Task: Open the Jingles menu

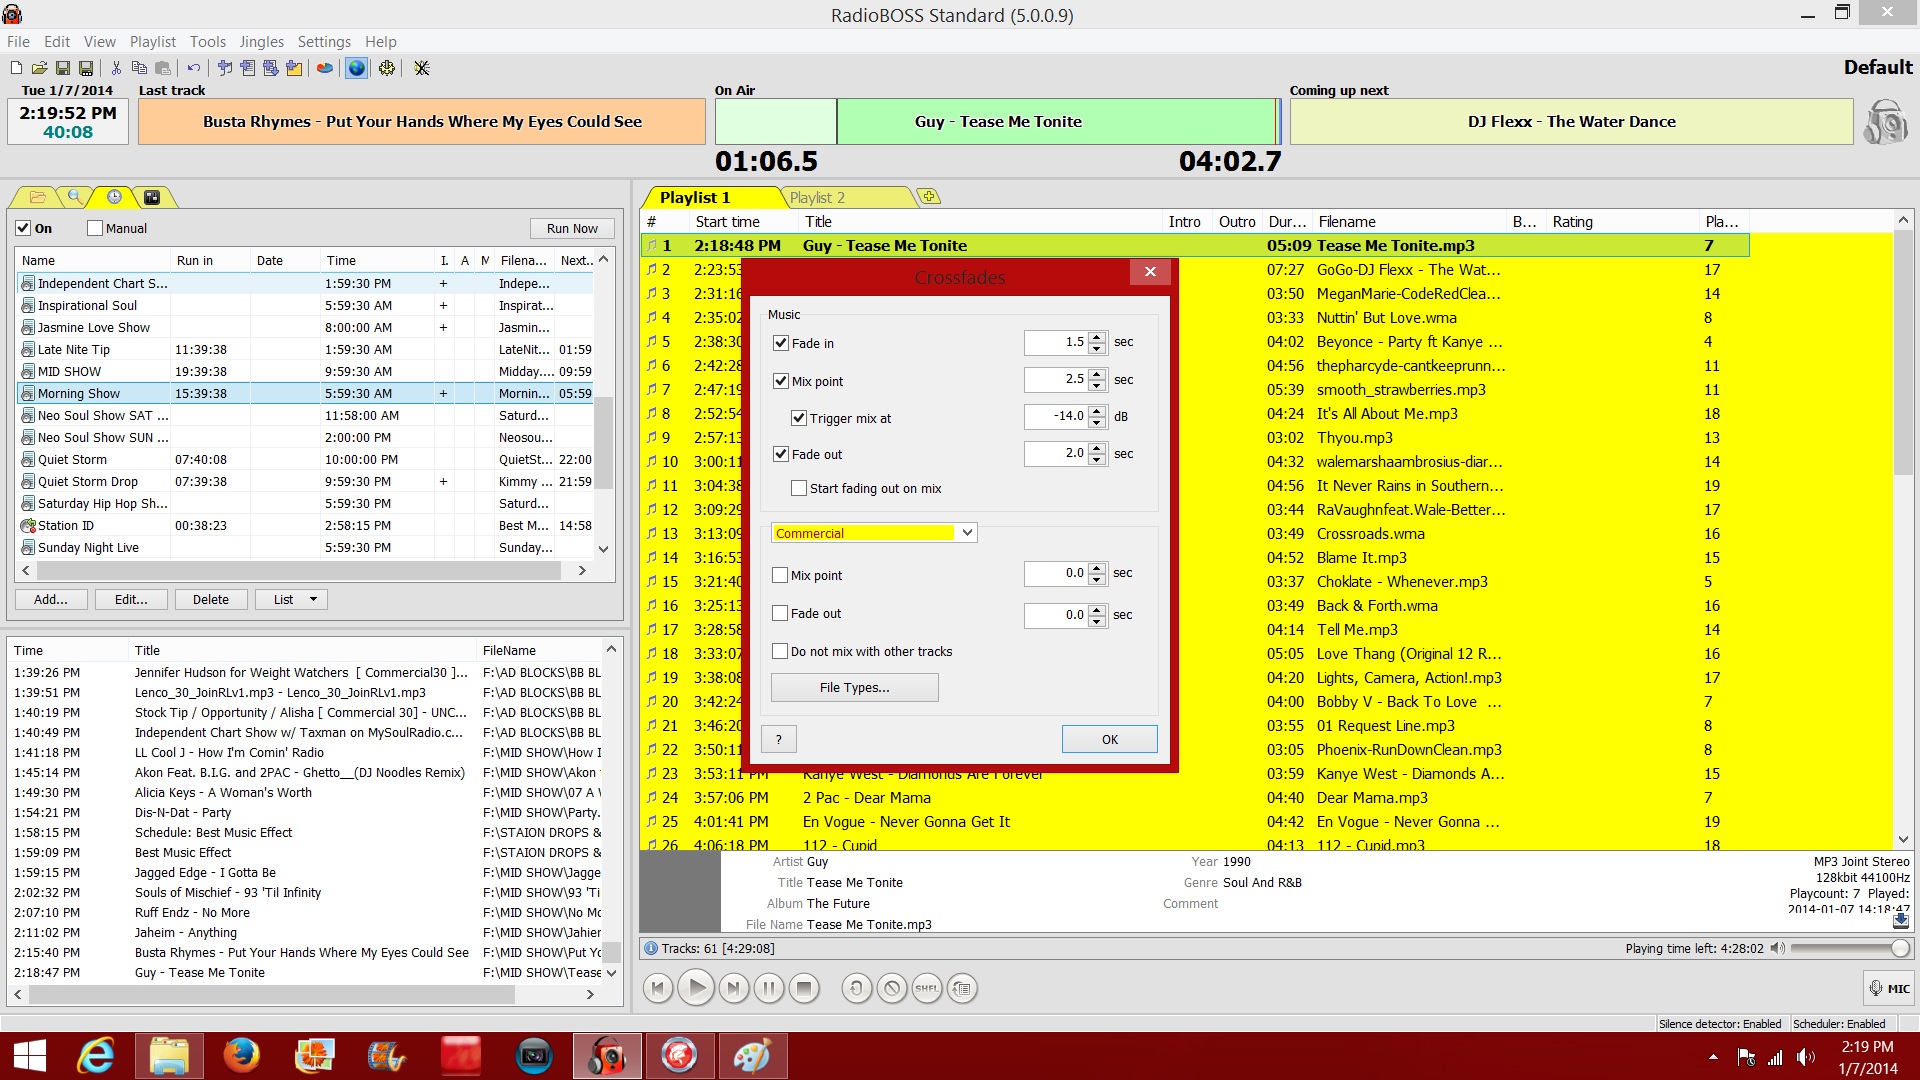Action: [x=261, y=42]
